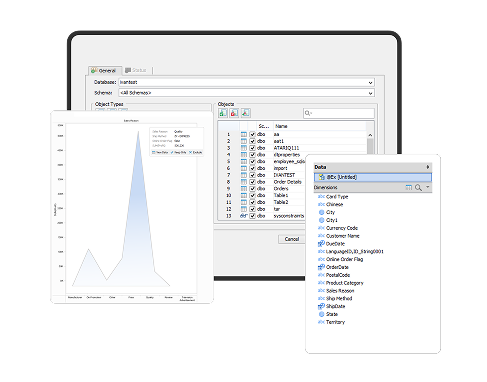Screen dimensions: 487x382
Task: Expand the Data panel arrow
Action: coord(428,167)
